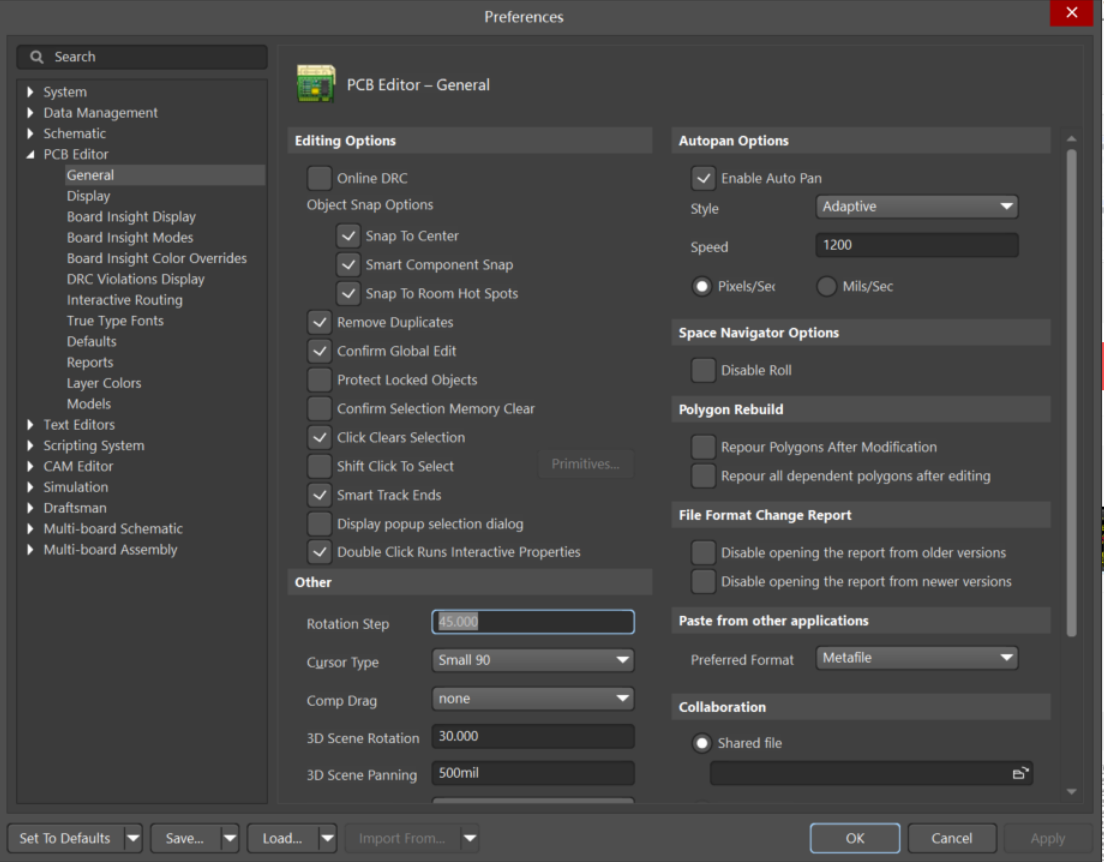This screenshot has width=1104, height=862.
Task: Enable Repour Polygons After Modification
Action: click(703, 447)
